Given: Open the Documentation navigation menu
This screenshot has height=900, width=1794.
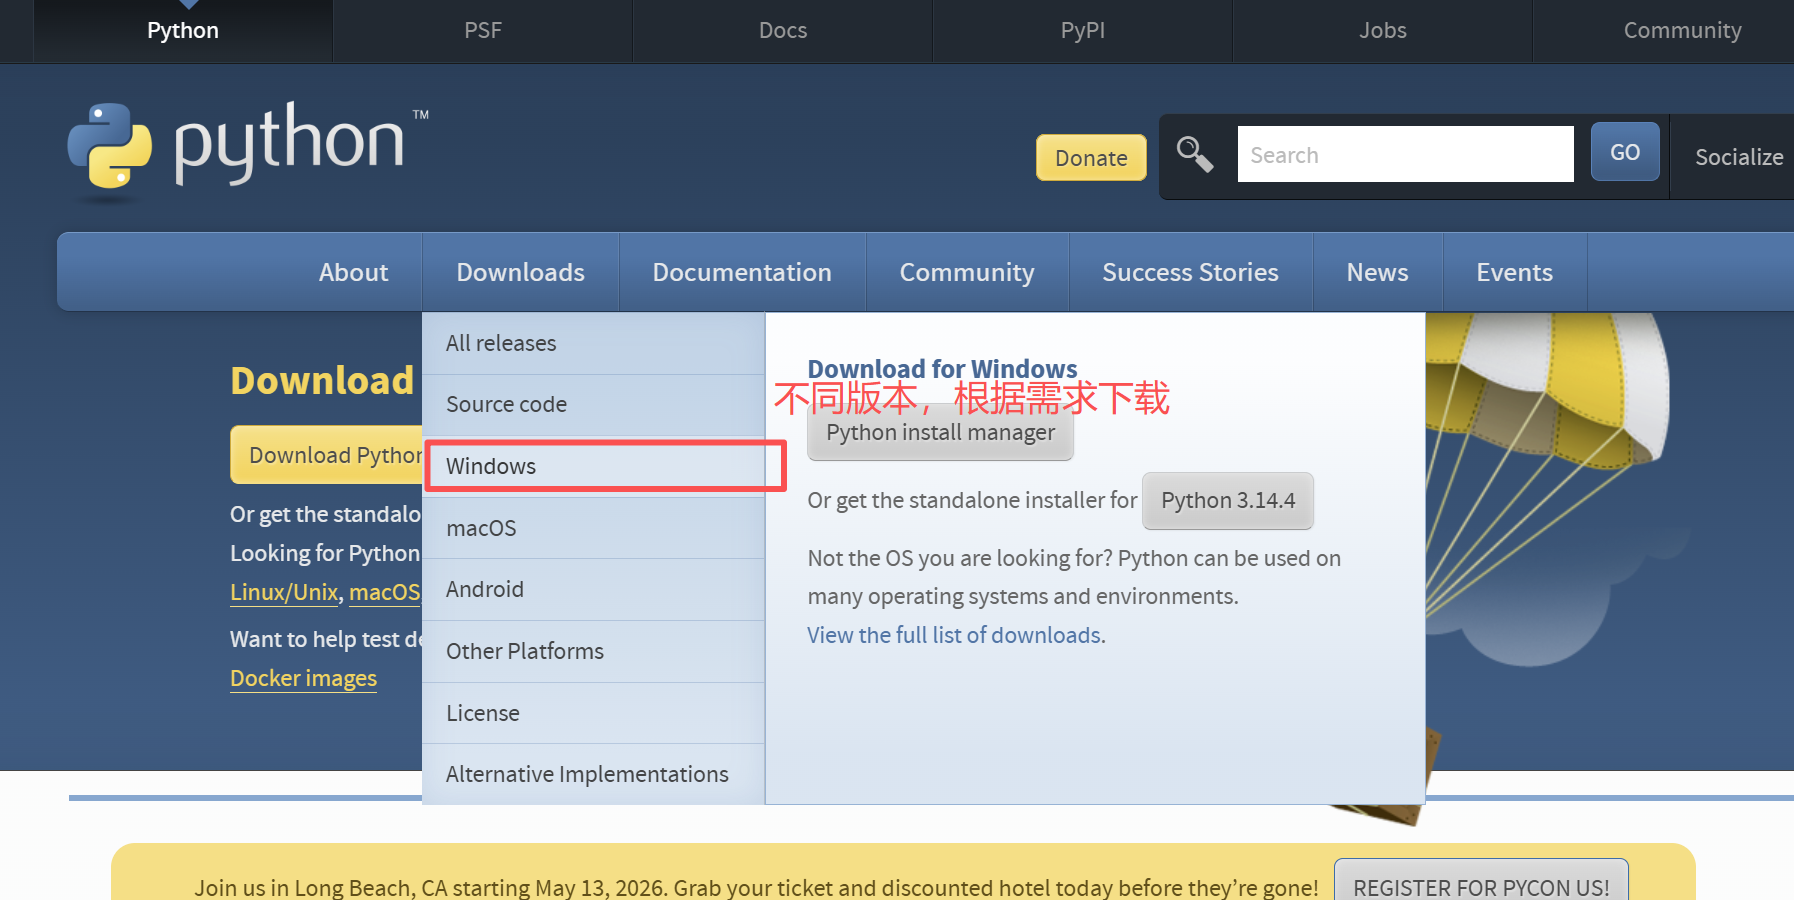Looking at the screenshot, I should pos(742,272).
